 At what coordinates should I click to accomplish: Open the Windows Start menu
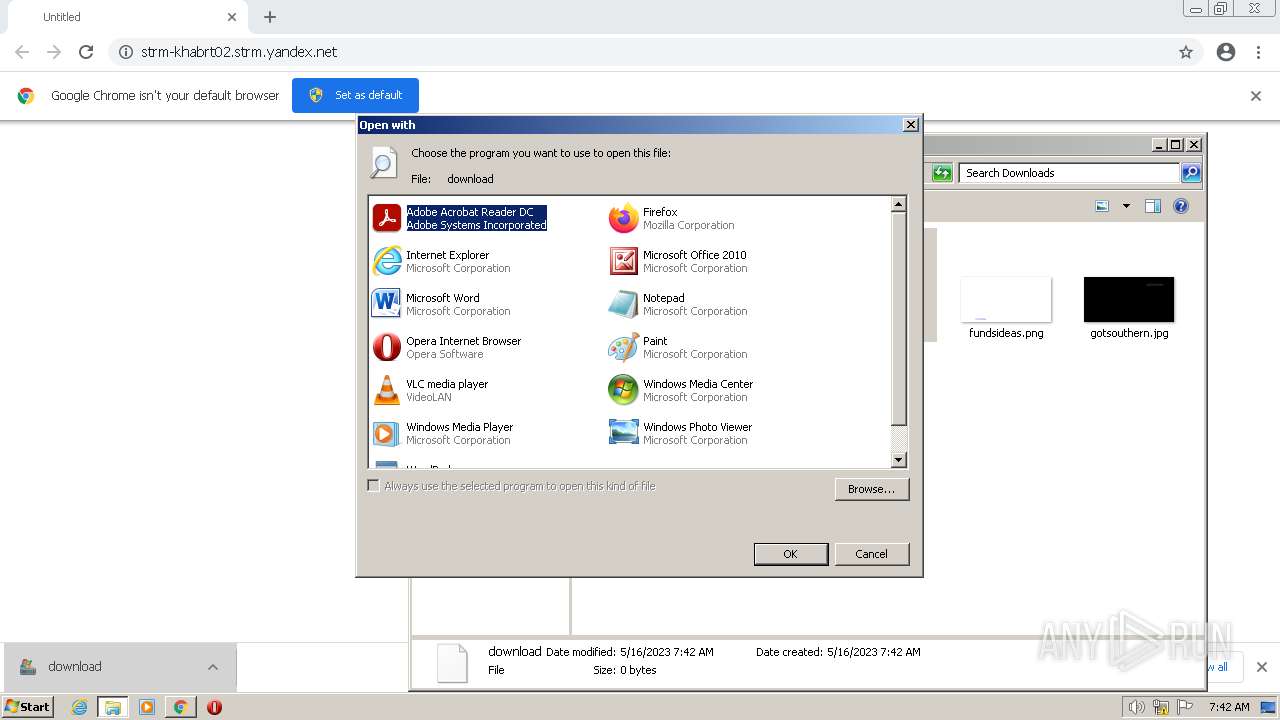(28, 707)
